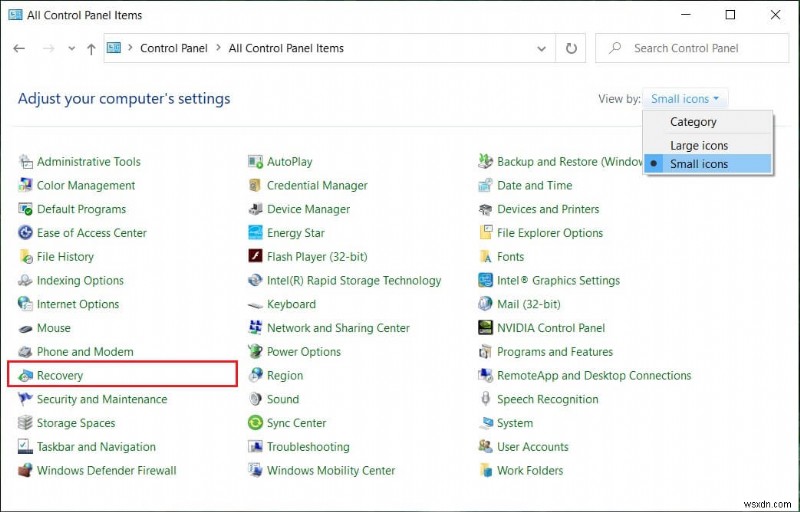This screenshot has height=512, width=800.
Task: Choose Category from the view menu
Action: click(x=693, y=122)
